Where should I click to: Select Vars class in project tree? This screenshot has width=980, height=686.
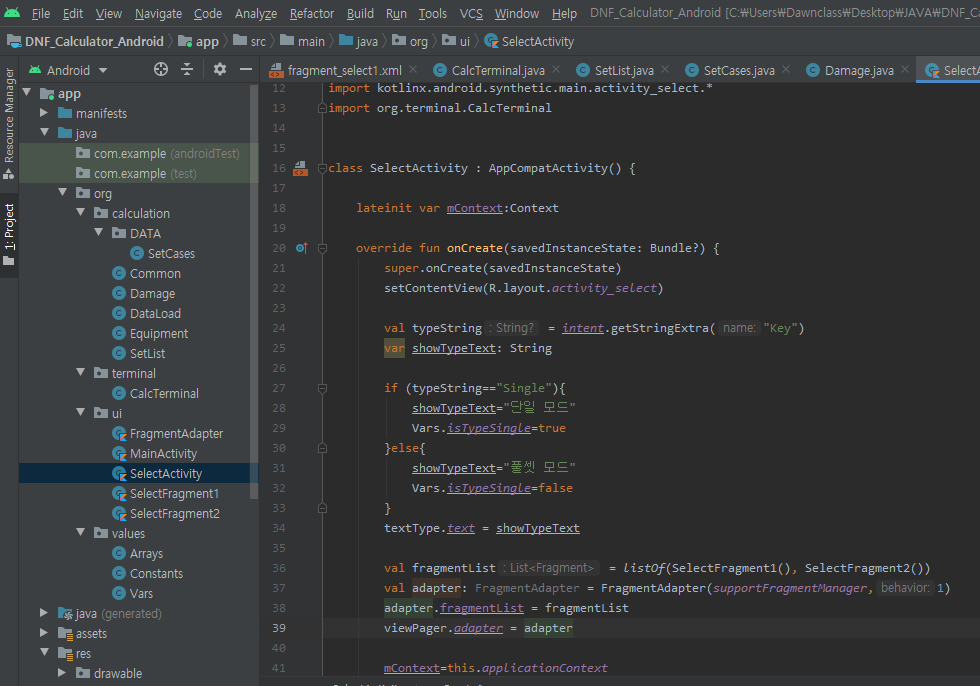tap(132, 593)
